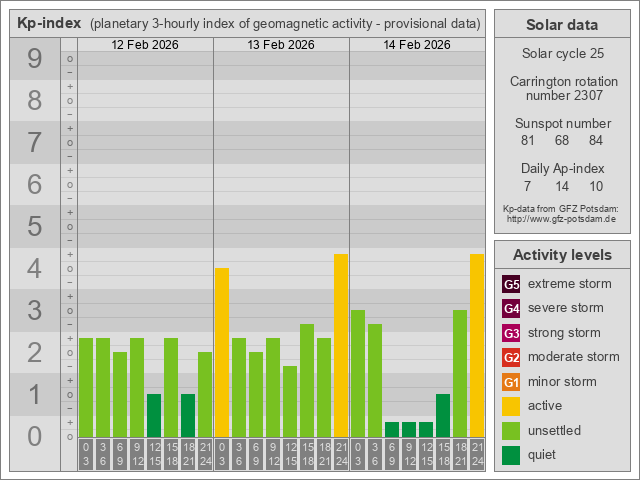The height and width of the screenshot is (480, 640).
Task: Click the Kp value 9 axis label
Action: click(x=34, y=59)
